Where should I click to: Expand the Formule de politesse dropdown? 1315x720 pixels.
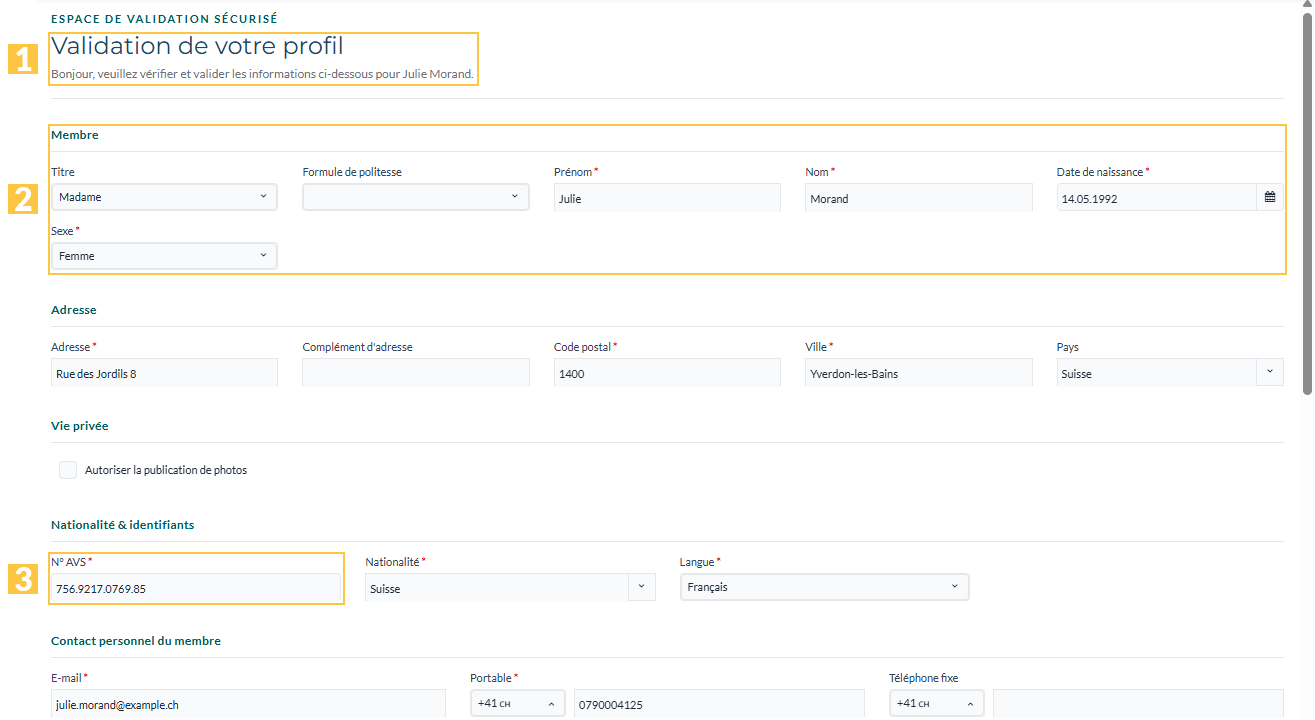click(x=416, y=197)
